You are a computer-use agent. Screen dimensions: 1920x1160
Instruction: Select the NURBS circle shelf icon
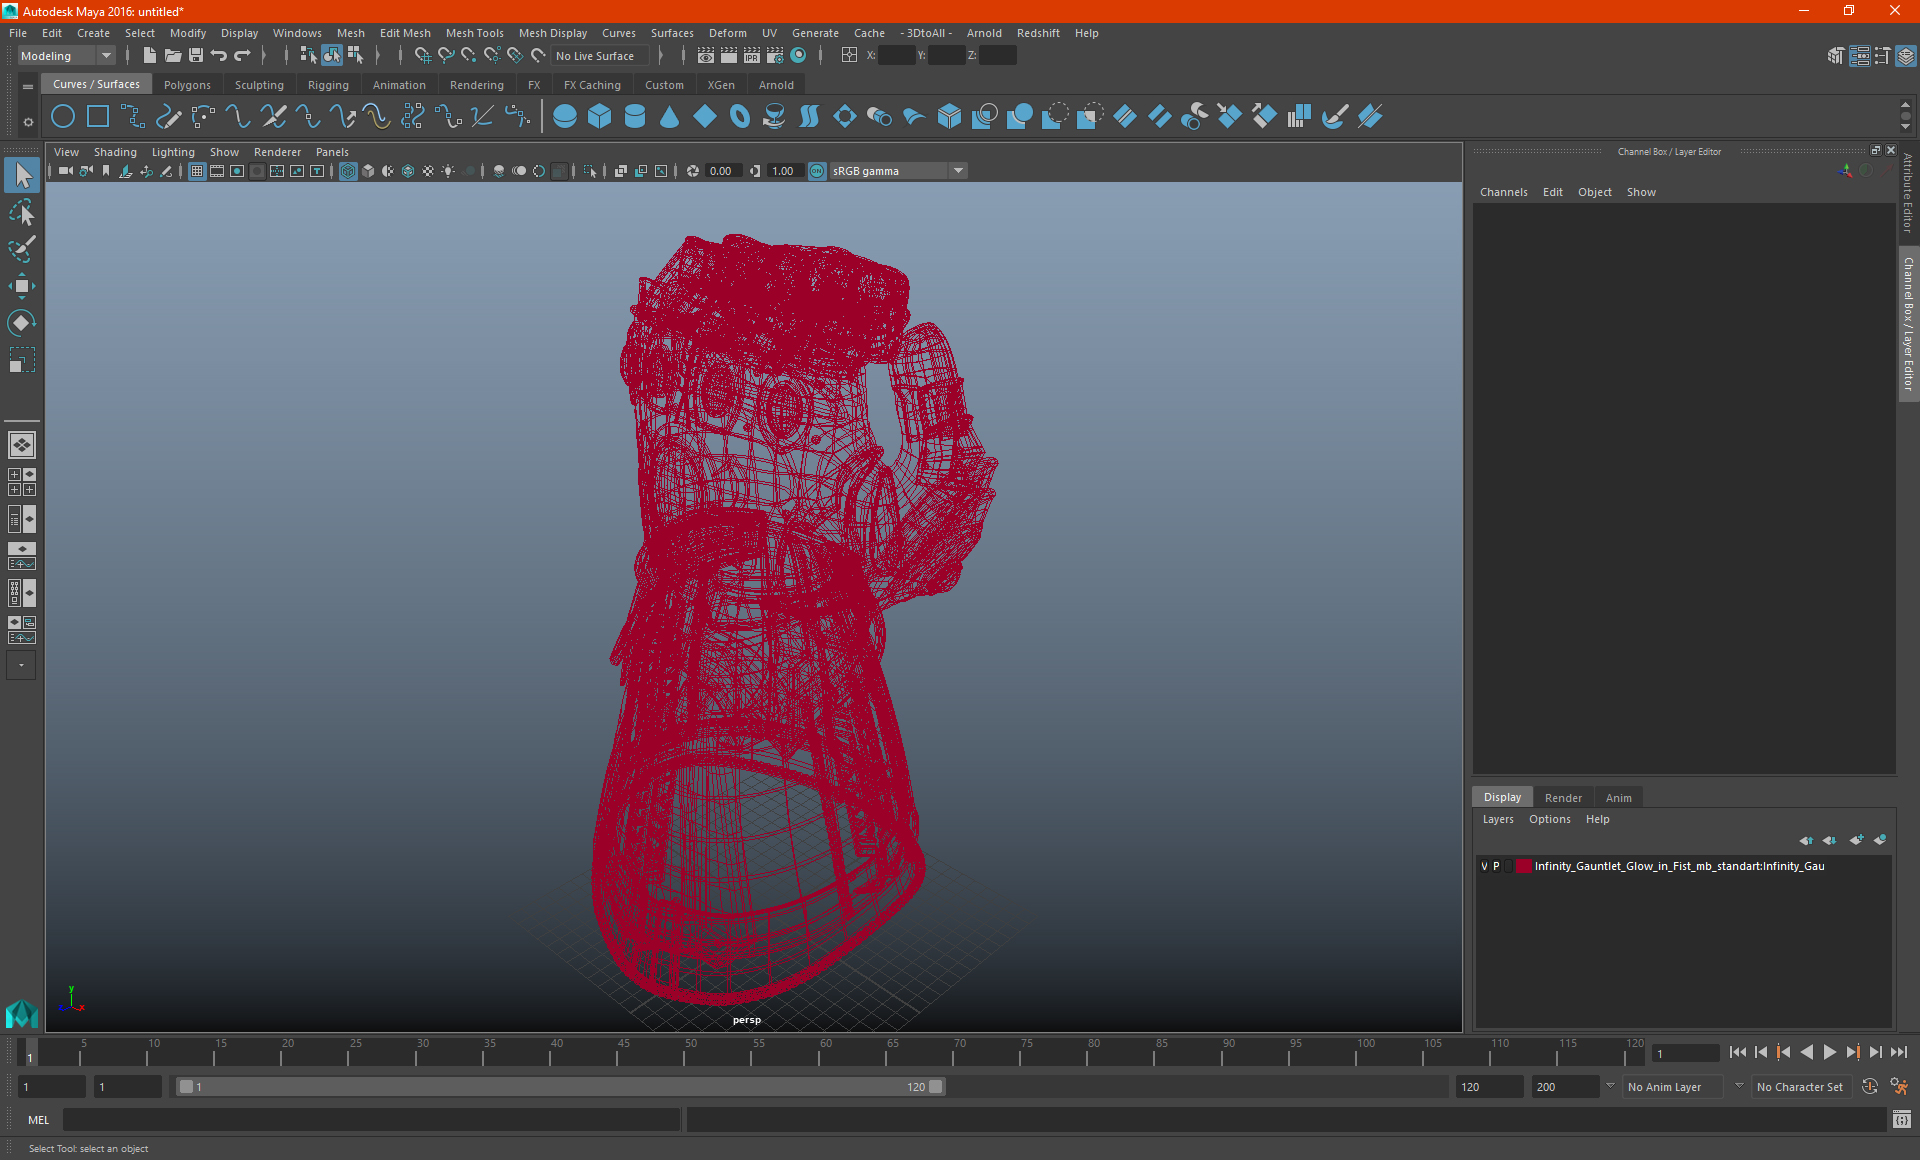[x=62, y=117]
